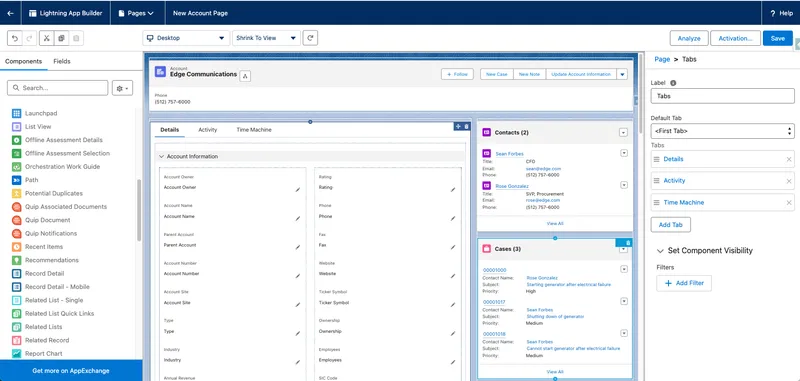Click the cut scissors icon
Viewport: 800px width, 381px height.
[46, 38]
